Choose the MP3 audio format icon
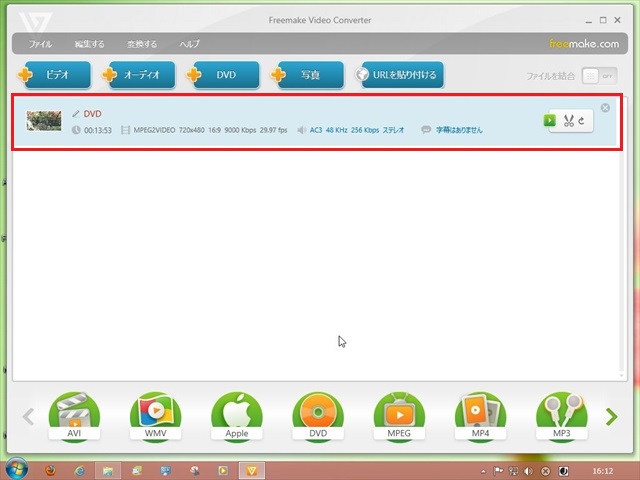Screen dimensions: 640x480 (x=561, y=414)
